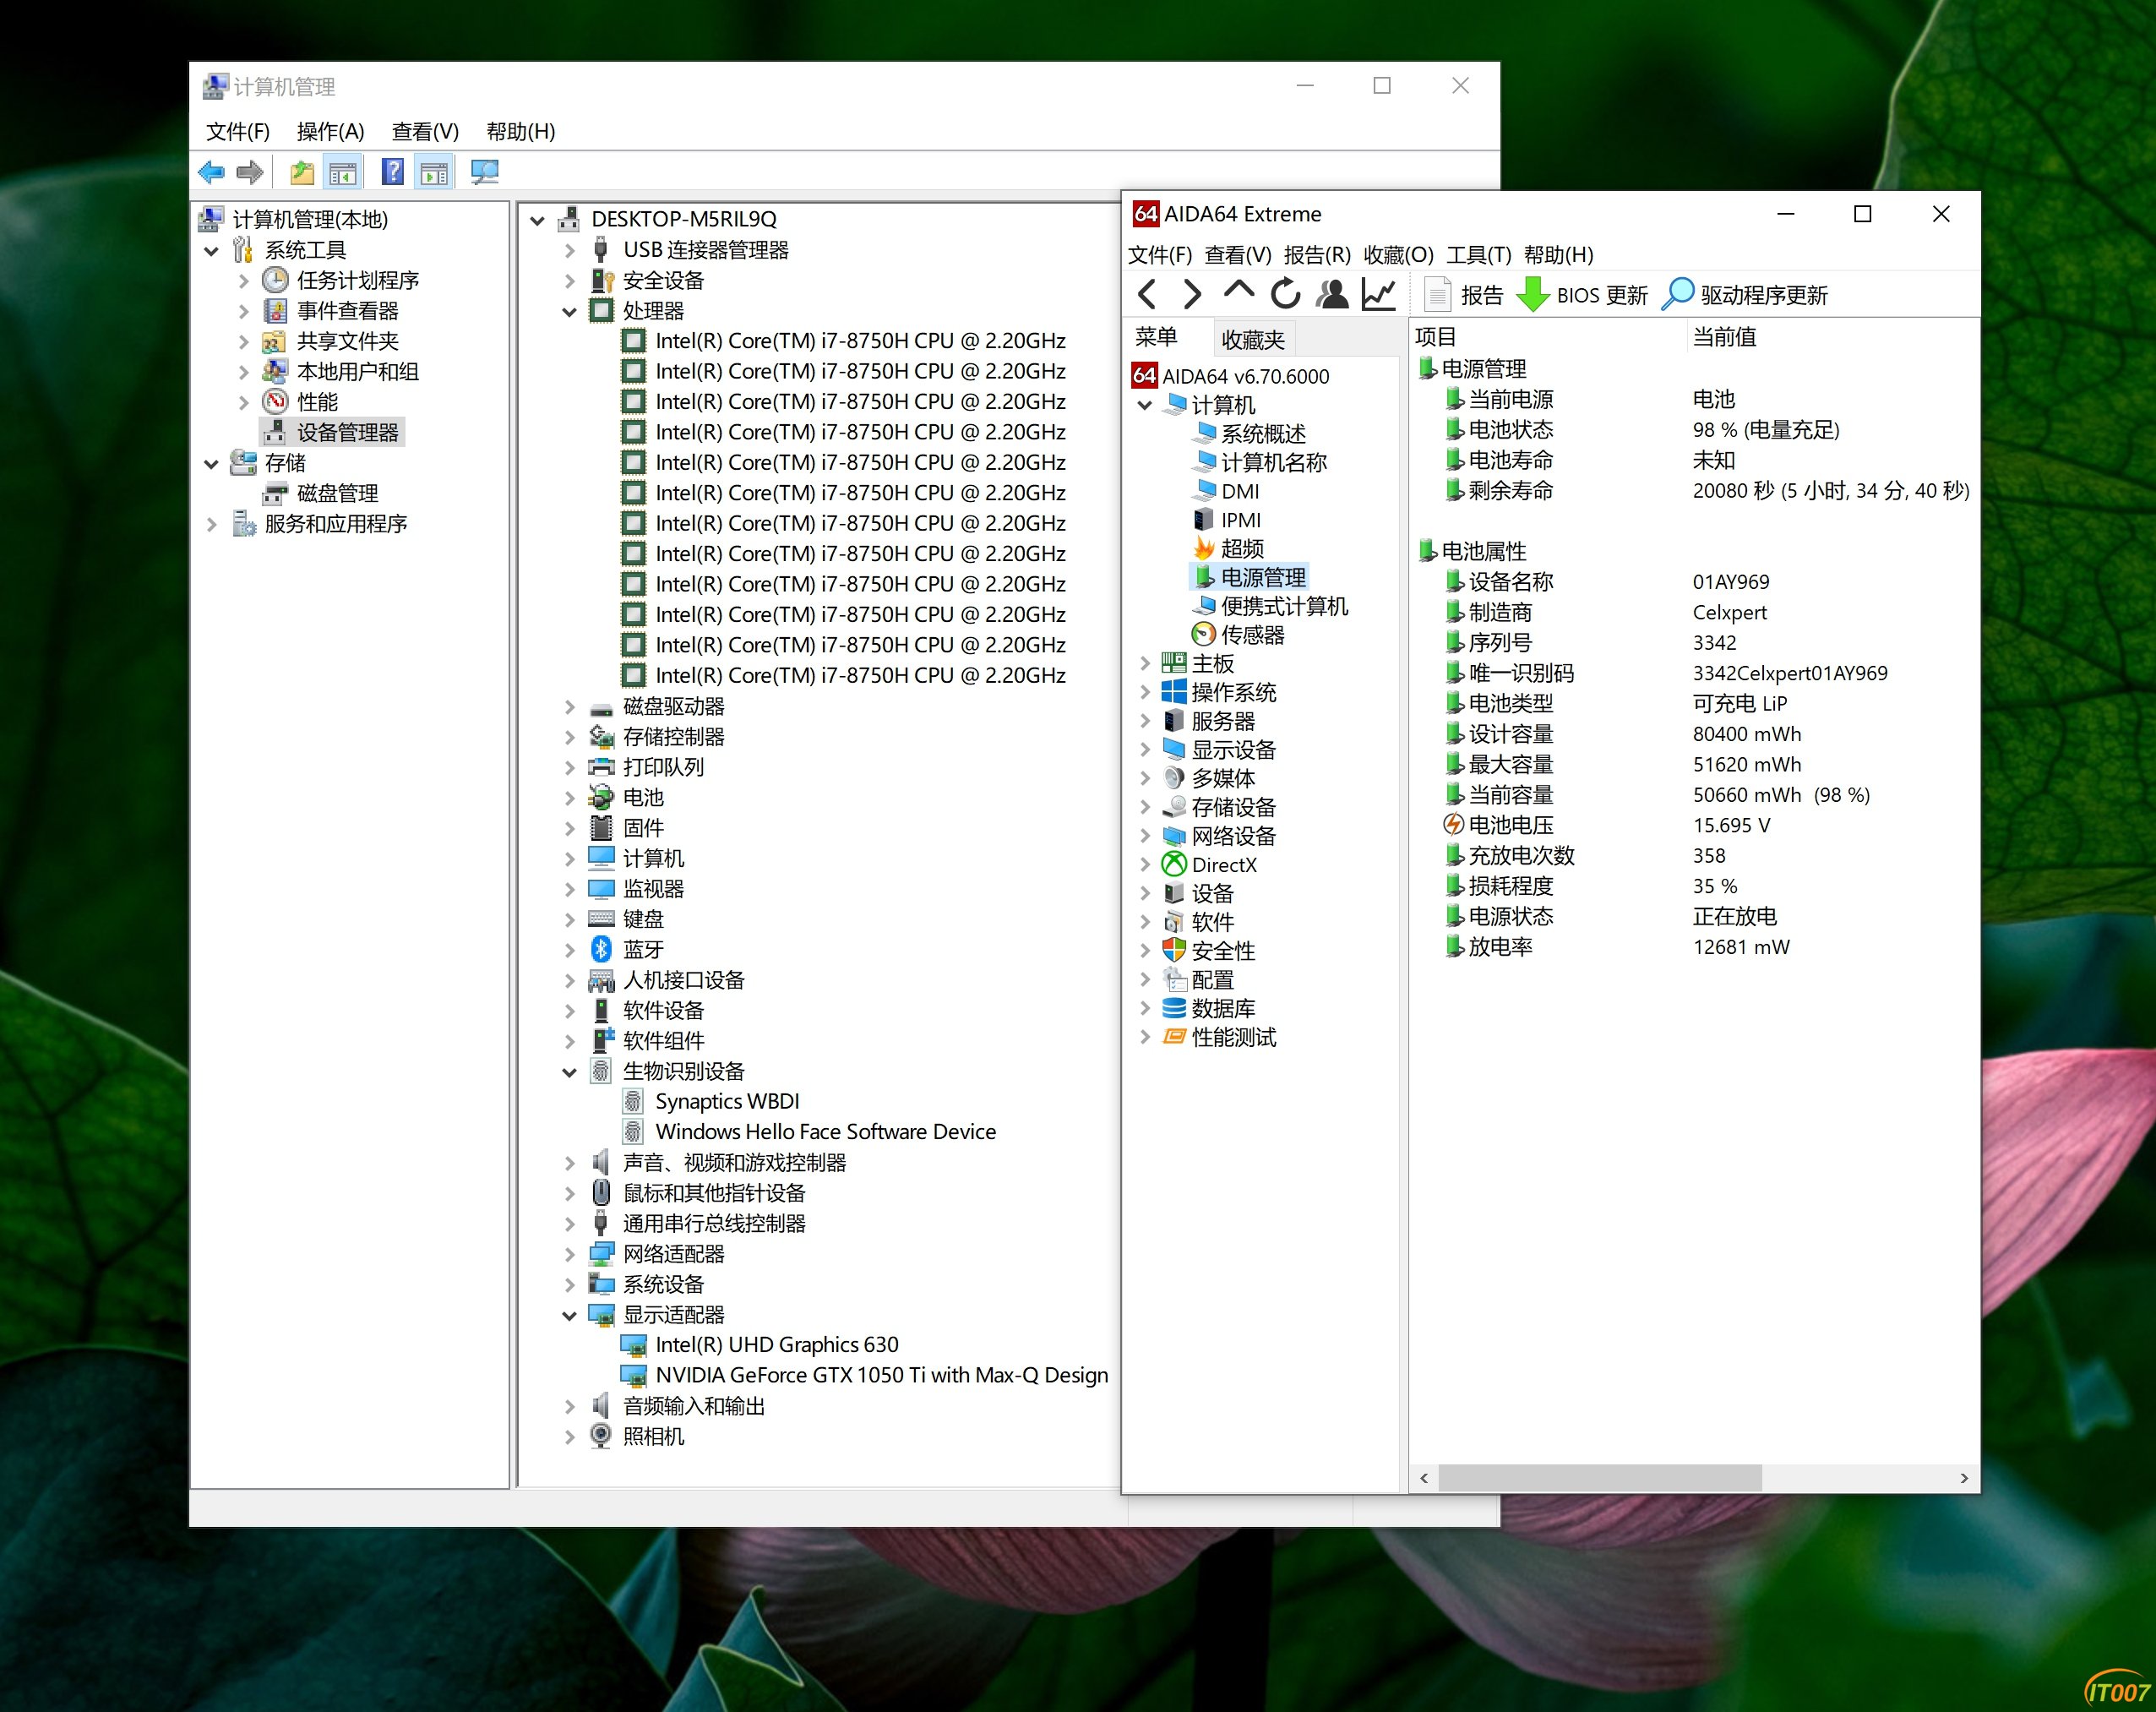The image size is (2156, 1712).
Task: Click the AIDA64 forward navigation arrow
Action: click(1192, 294)
